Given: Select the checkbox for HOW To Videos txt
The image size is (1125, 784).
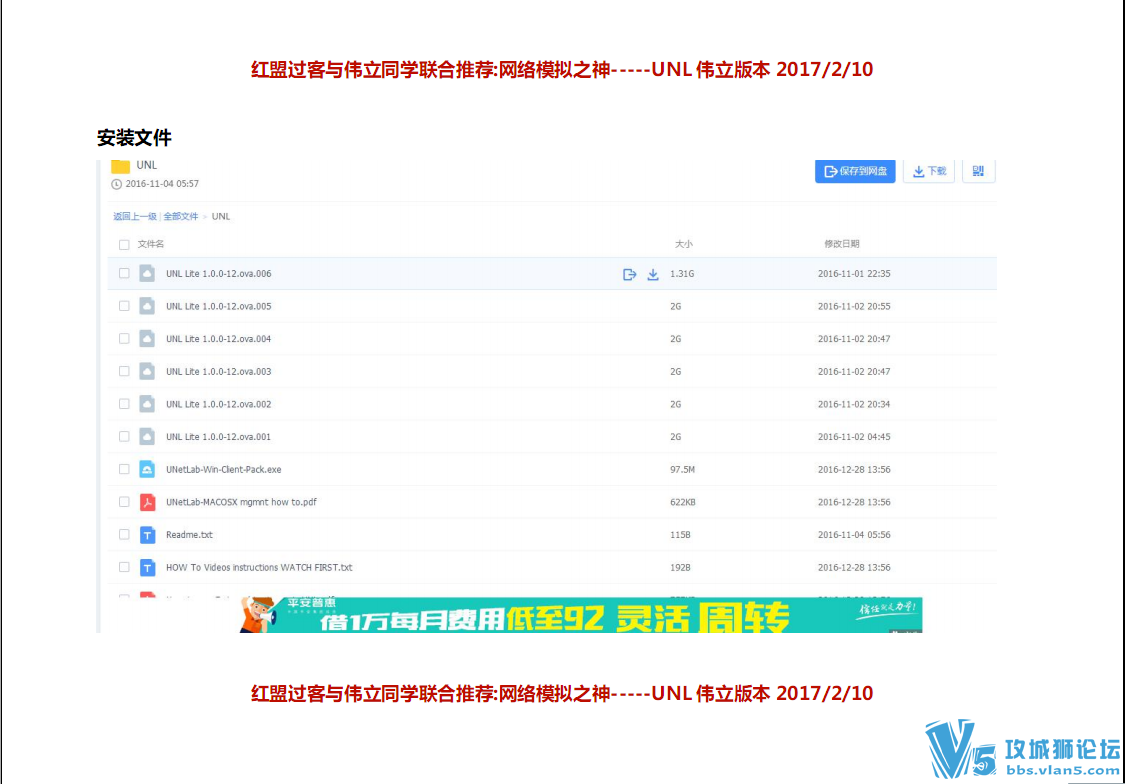Looking at the screenshot, I should pyautogui.click(x=124, y=567).
